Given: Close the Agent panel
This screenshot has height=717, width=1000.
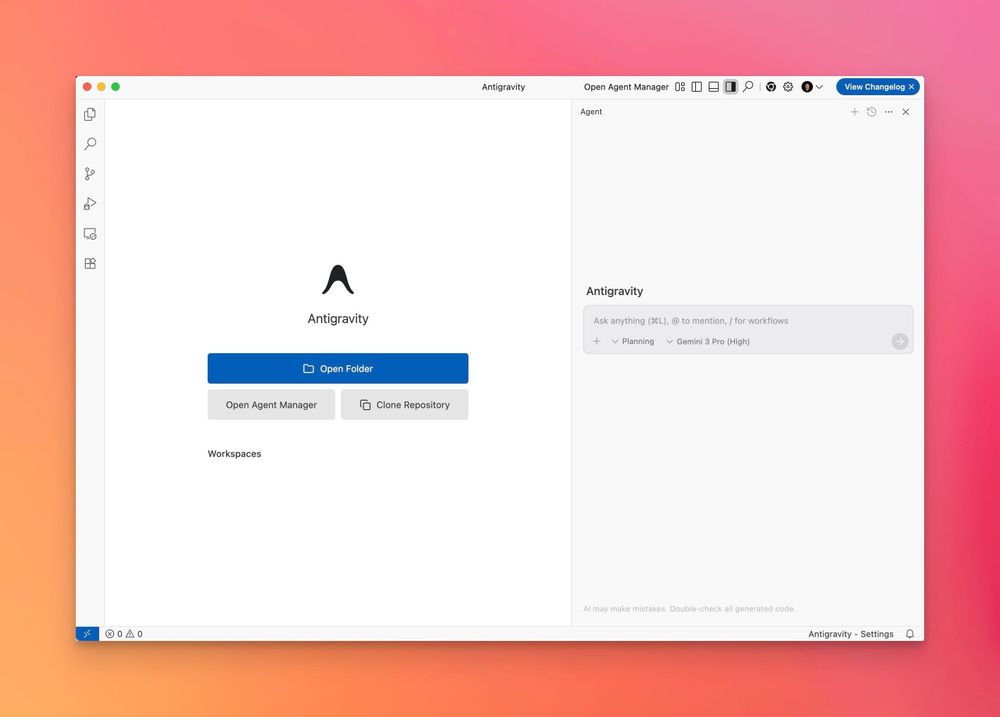Looking at the screenshot, I should tap(906, 112).
